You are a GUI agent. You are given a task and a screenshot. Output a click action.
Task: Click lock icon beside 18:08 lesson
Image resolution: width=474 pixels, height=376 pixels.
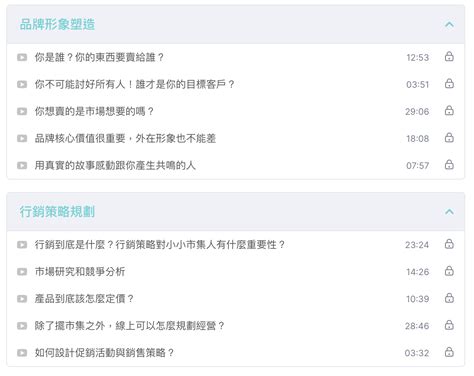[x=449, y=138]
